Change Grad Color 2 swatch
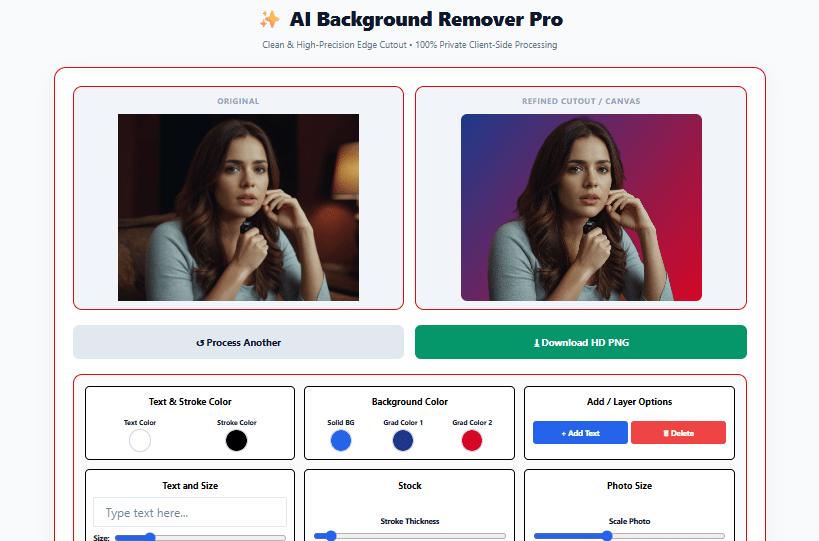Viewport: 819px width, 541px height. 472,441
